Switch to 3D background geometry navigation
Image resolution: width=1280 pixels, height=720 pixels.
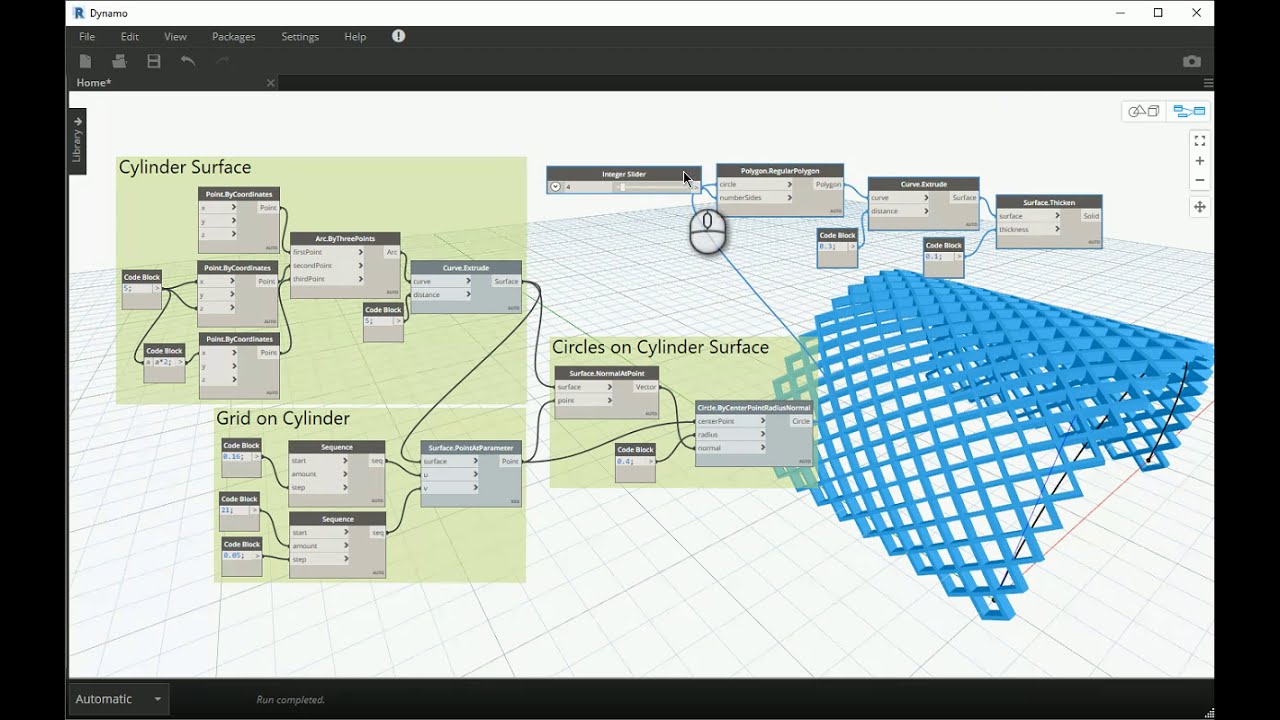tap(1144, 111)
